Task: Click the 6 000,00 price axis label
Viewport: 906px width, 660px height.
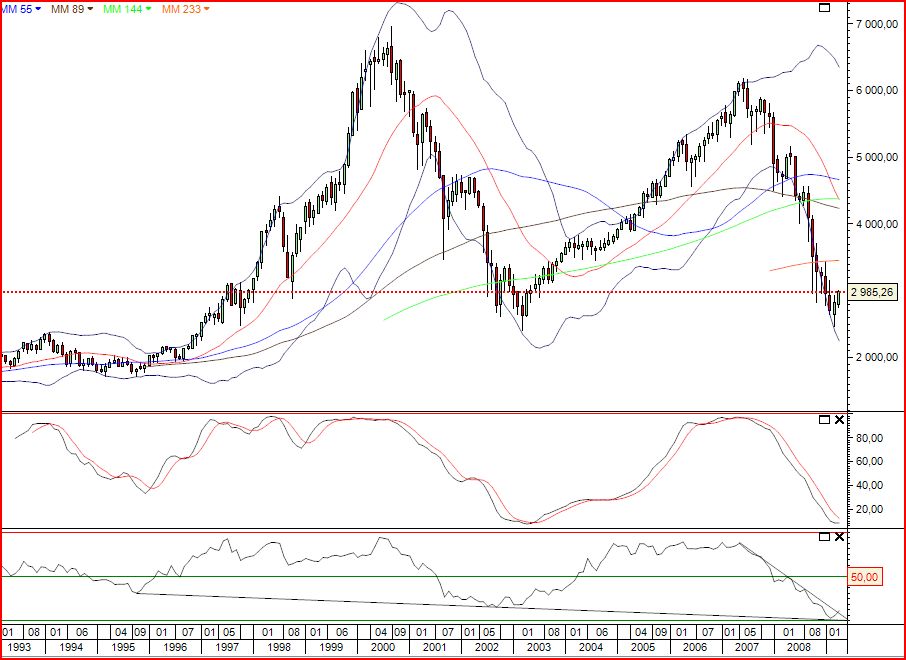Action: pyautogui.click(x=877, y=90)
